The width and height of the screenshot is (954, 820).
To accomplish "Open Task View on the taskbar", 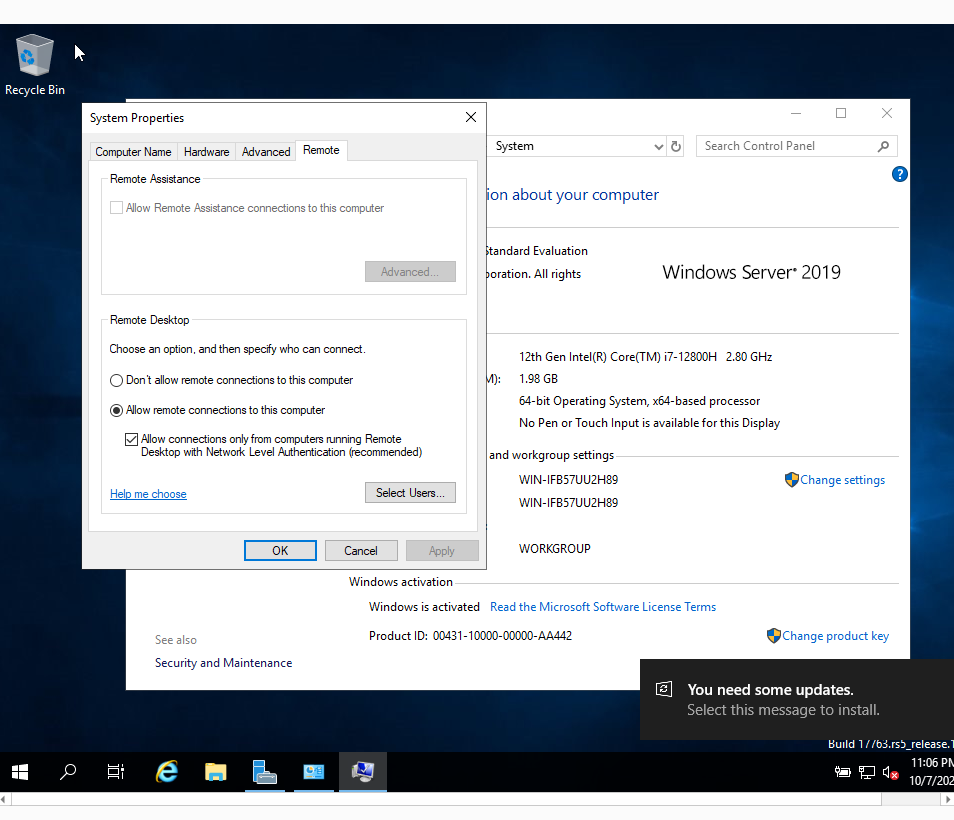I will (x=116, y=772).
